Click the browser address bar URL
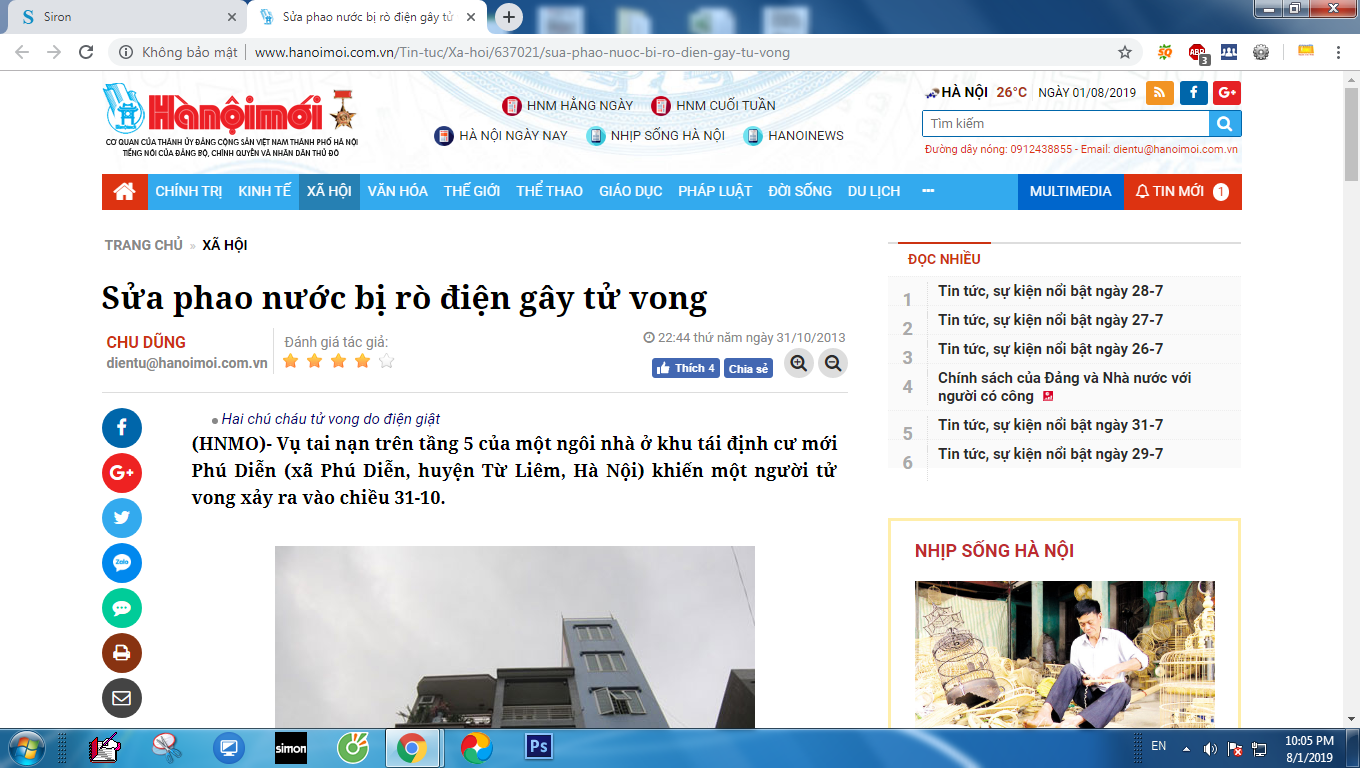This screenshot has width=1360, height=768. tap(522, 52)
